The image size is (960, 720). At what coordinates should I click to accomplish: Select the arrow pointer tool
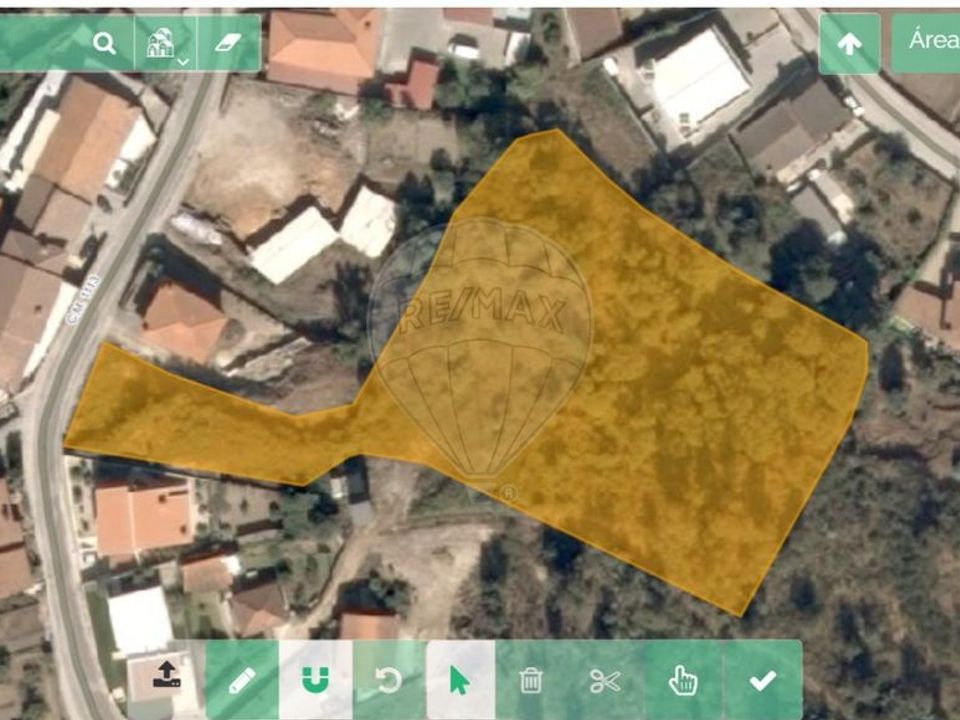460,680
